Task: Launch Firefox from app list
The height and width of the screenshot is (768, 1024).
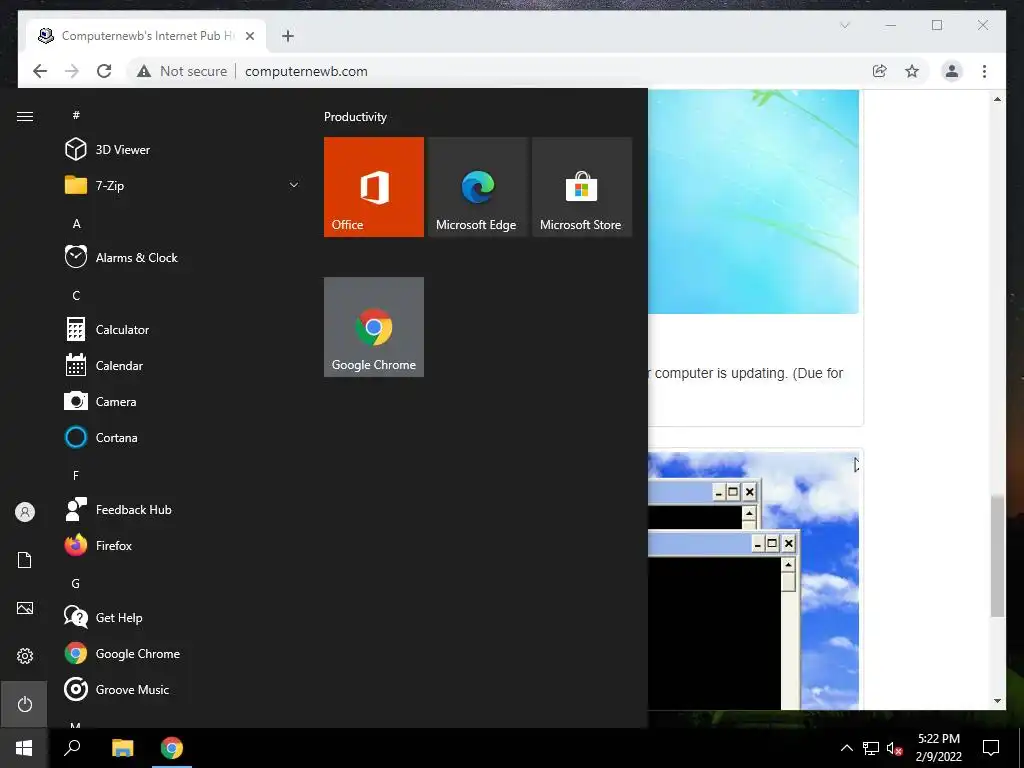Action: pyautogui.click(x=180, y=545)
